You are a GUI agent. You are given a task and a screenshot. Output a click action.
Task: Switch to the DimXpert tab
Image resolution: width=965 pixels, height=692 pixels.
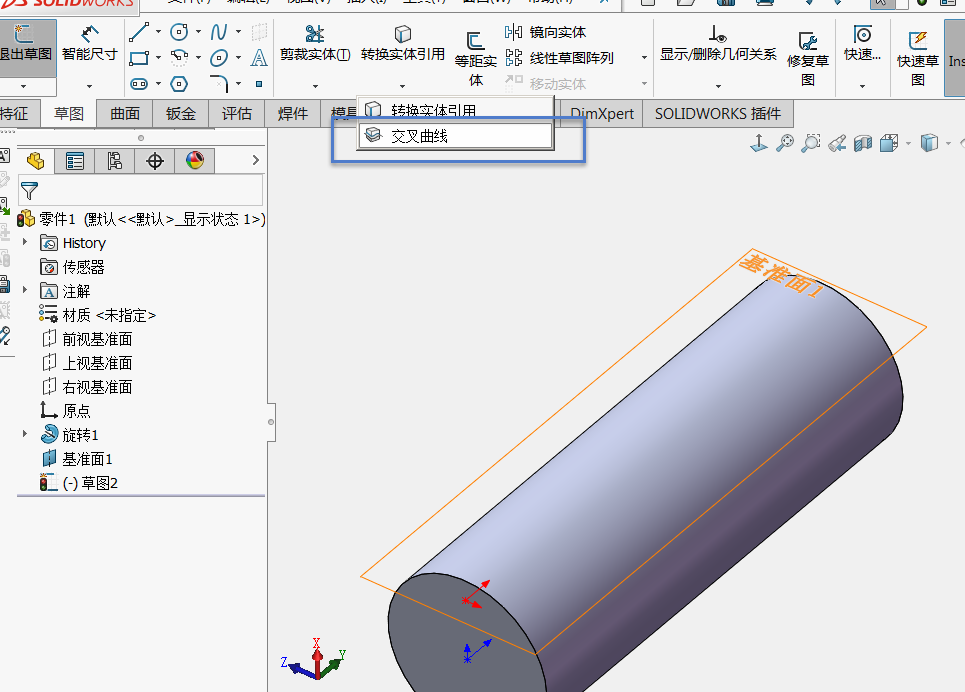tap(601, 113)
